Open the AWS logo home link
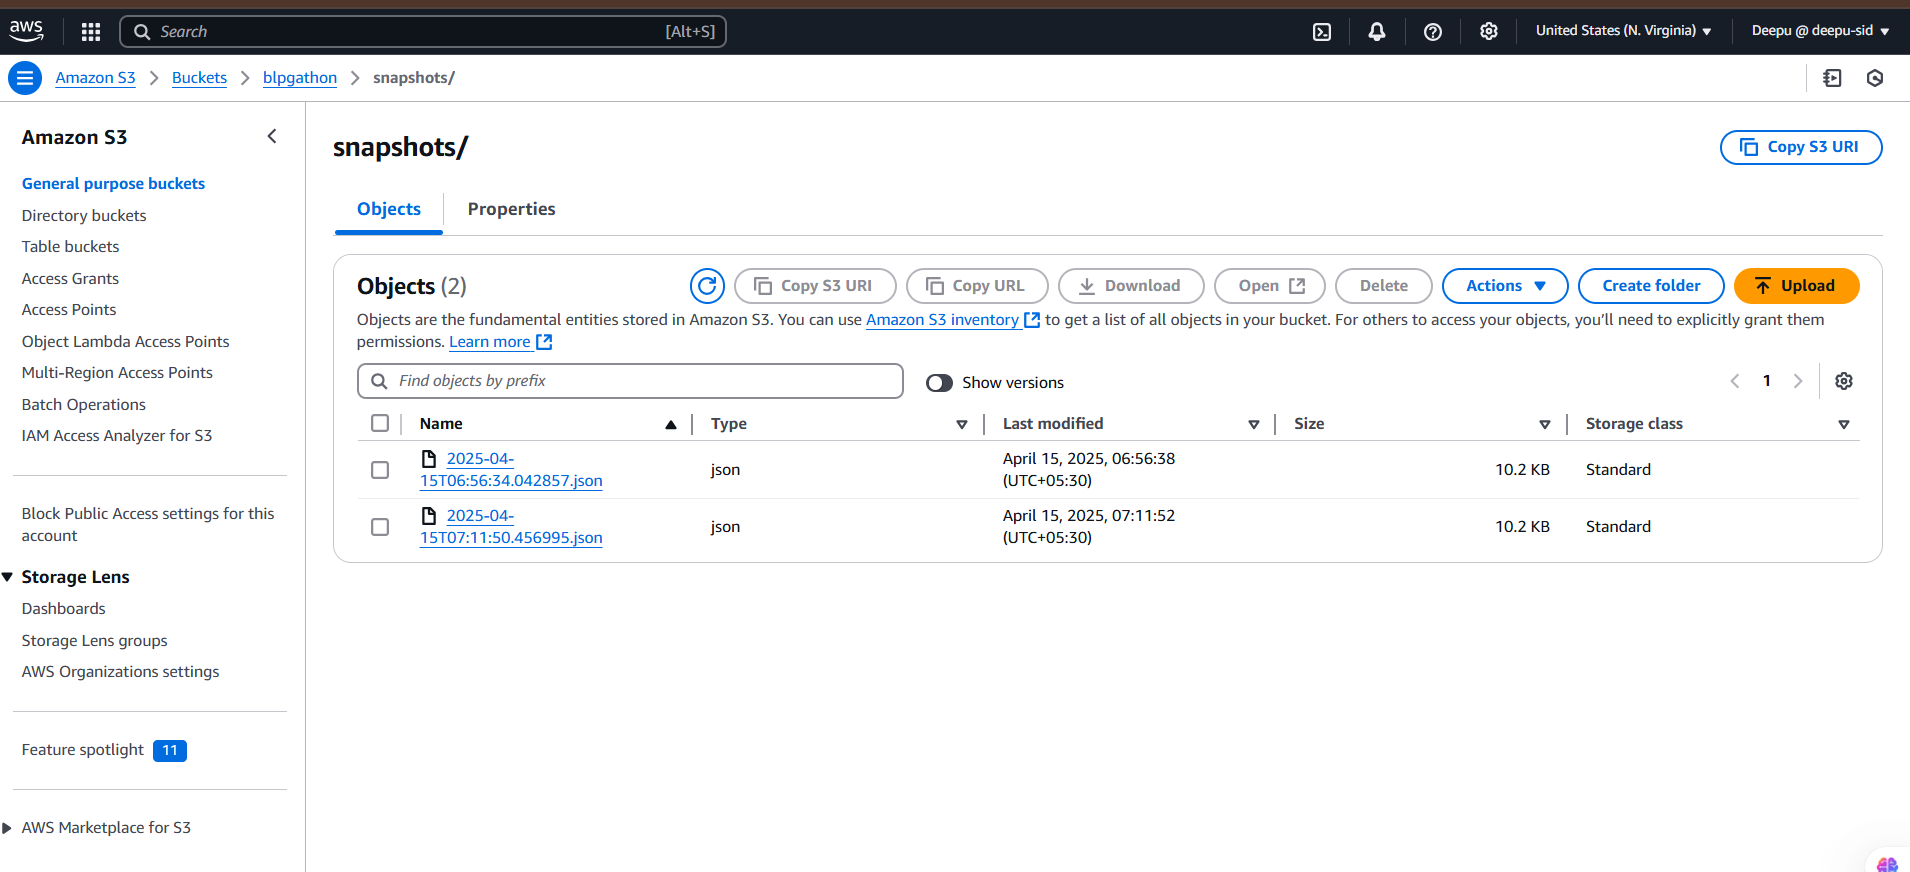 tap(26, 31)
